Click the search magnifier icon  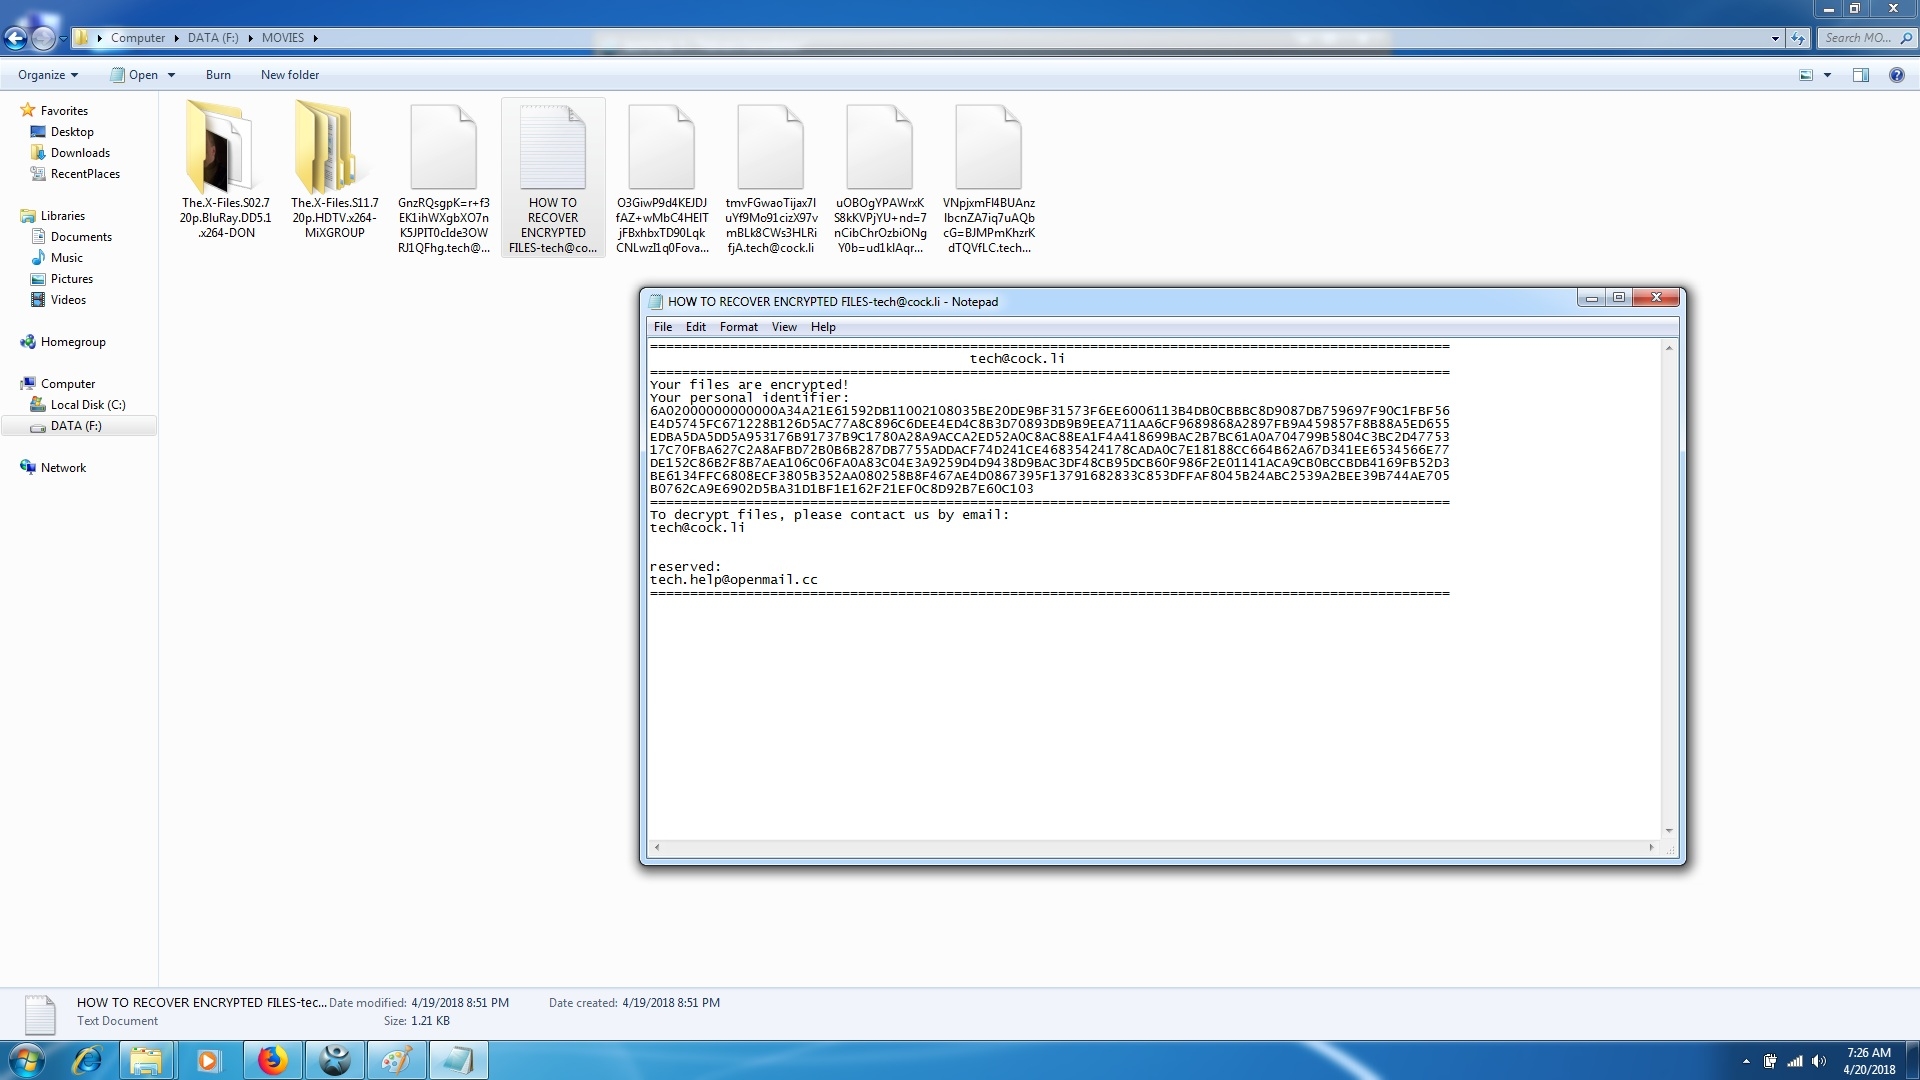(x=1905, y=38)
